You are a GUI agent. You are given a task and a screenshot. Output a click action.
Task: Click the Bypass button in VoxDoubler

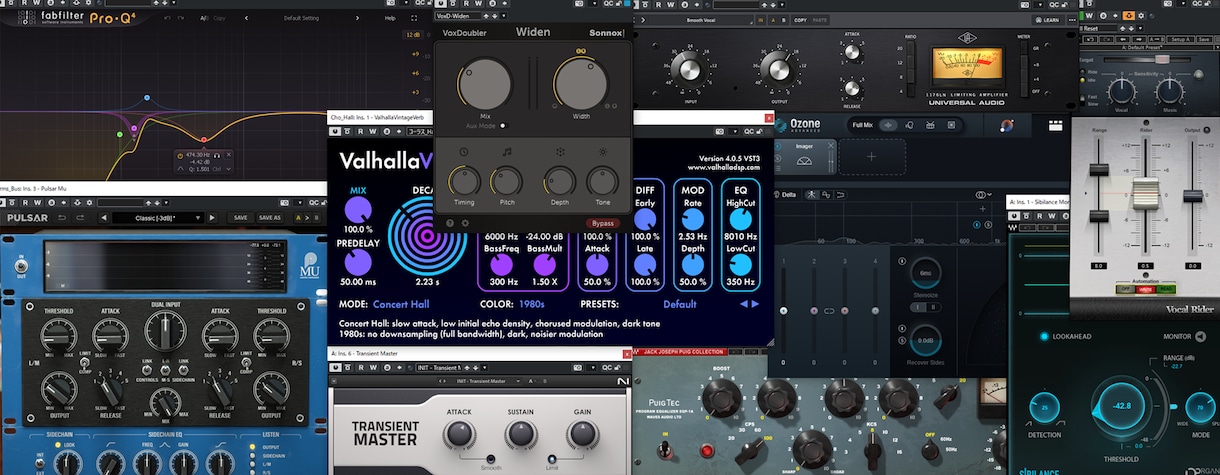(603, 222)
